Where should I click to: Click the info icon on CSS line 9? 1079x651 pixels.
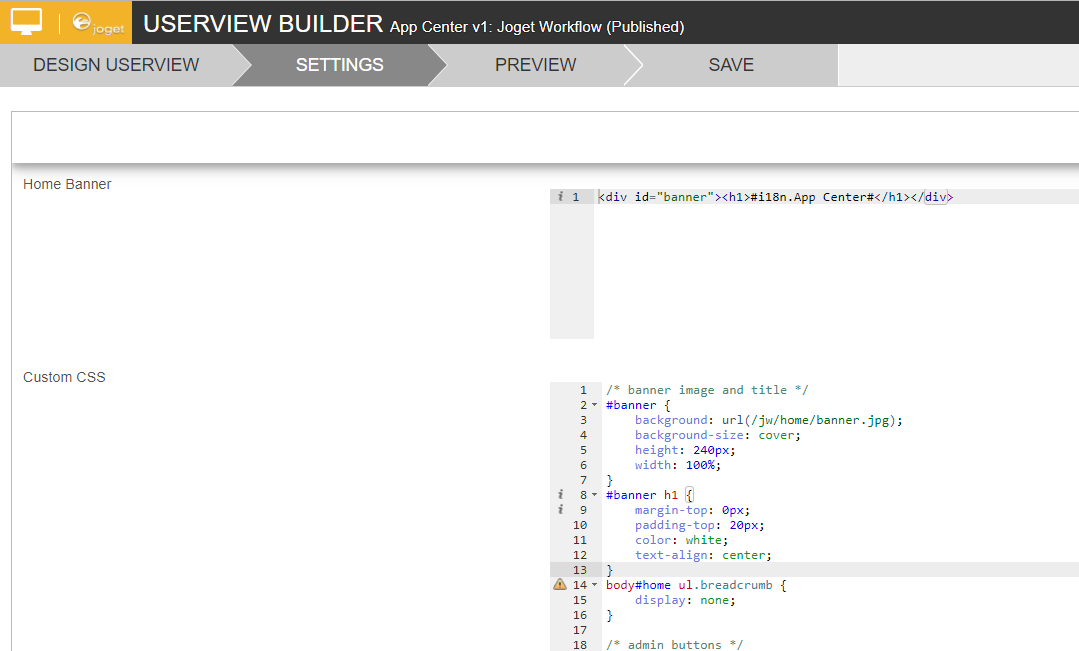(561, 510)
